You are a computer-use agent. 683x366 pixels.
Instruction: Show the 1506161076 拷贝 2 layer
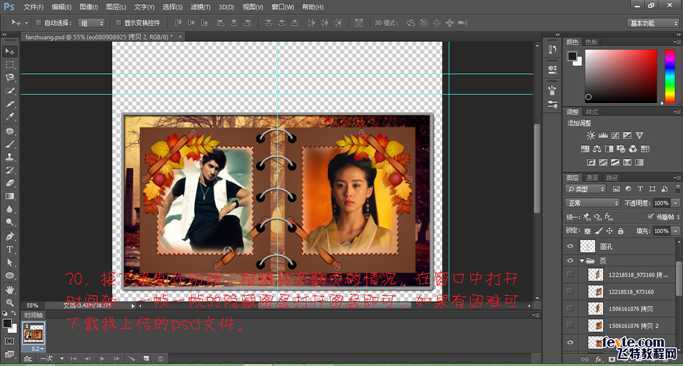(x=570, y=325)
